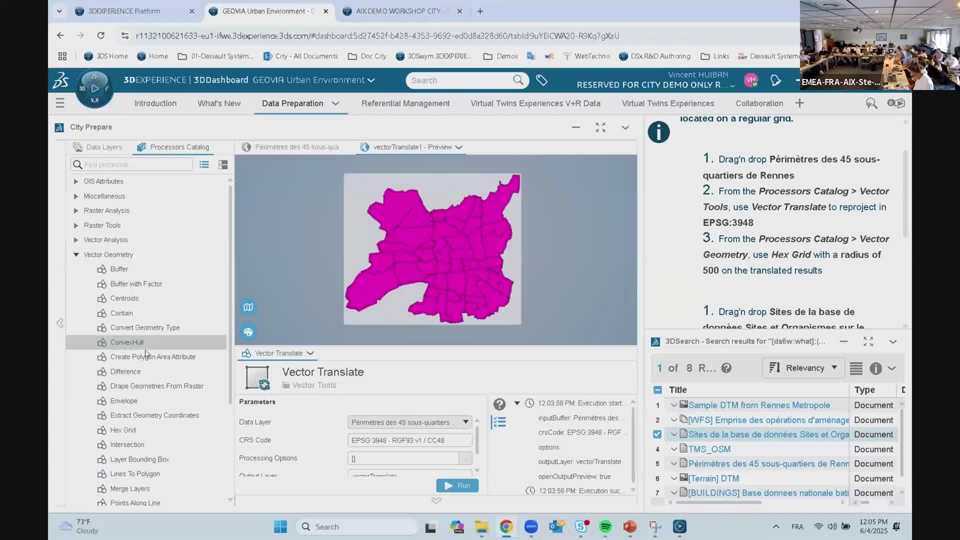Screen dimensions: 960x540
Task: Click the globe icon in preview
Action: [248, 332]
